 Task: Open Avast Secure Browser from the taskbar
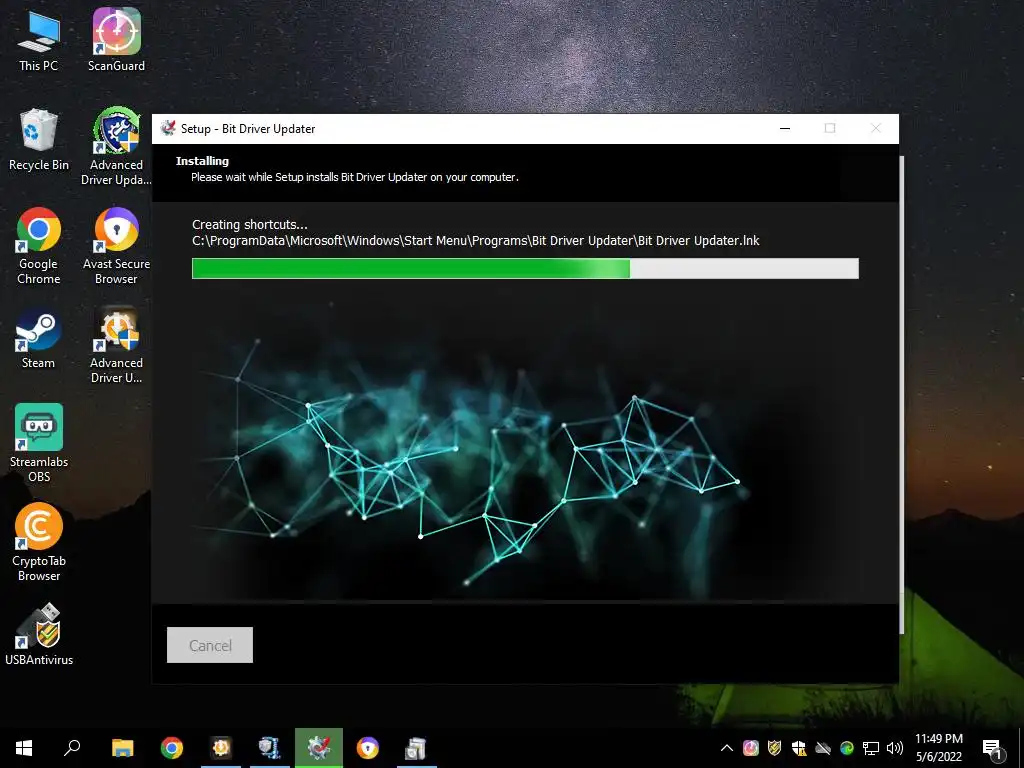pos(368,748)
